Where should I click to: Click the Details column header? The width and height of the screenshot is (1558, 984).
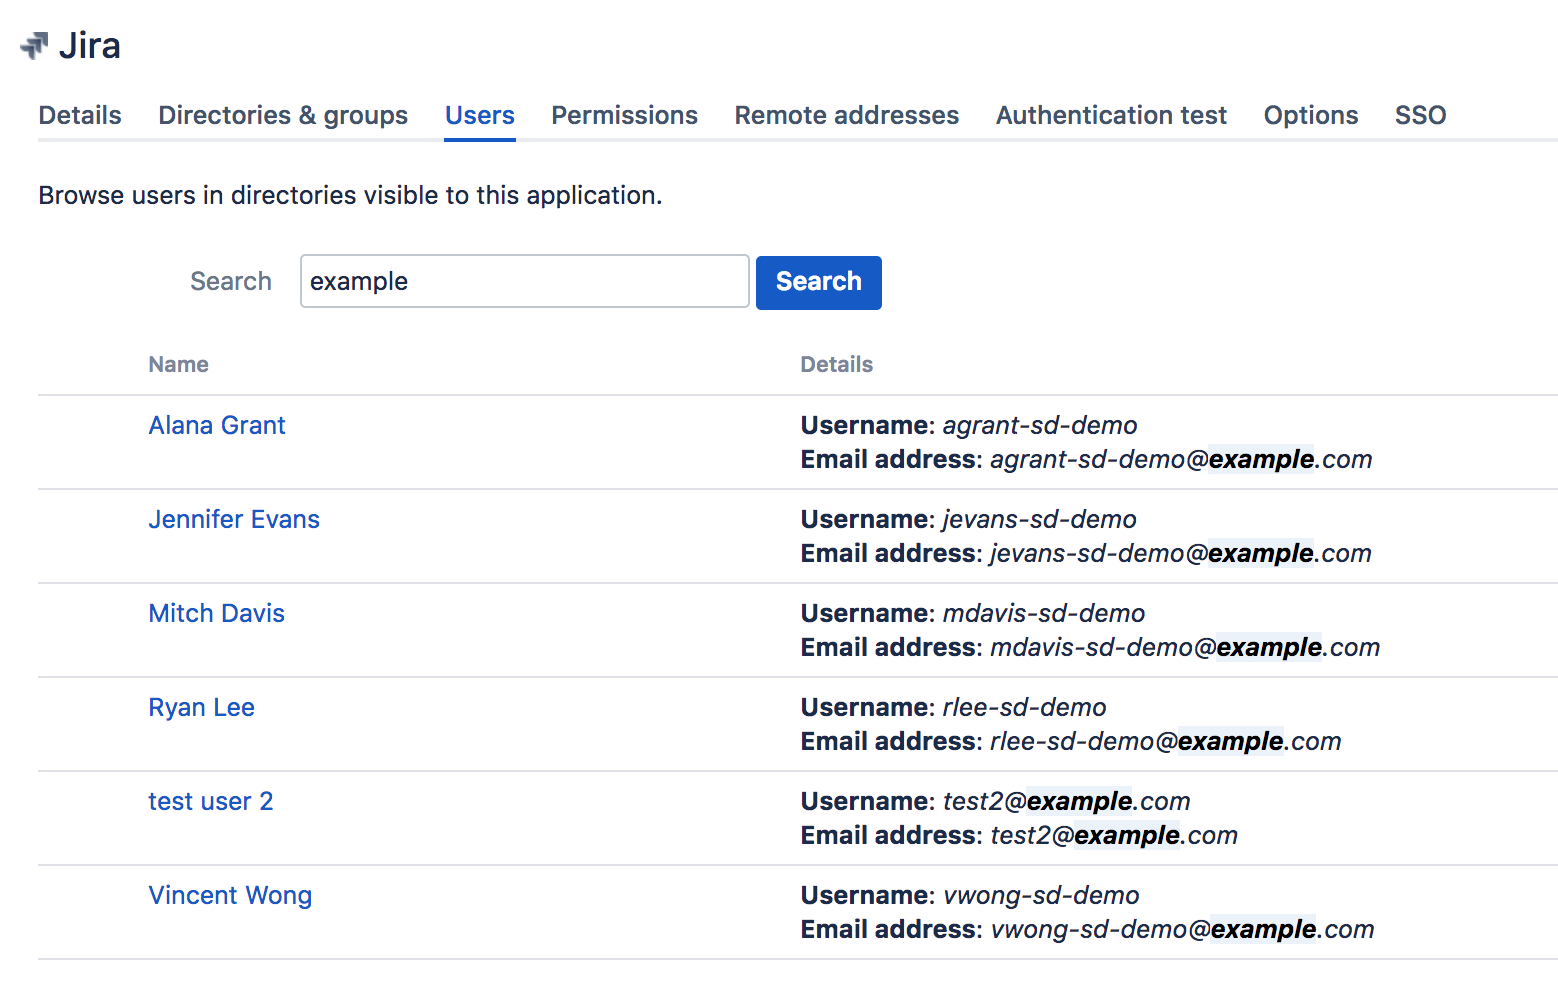pos(836,365)
